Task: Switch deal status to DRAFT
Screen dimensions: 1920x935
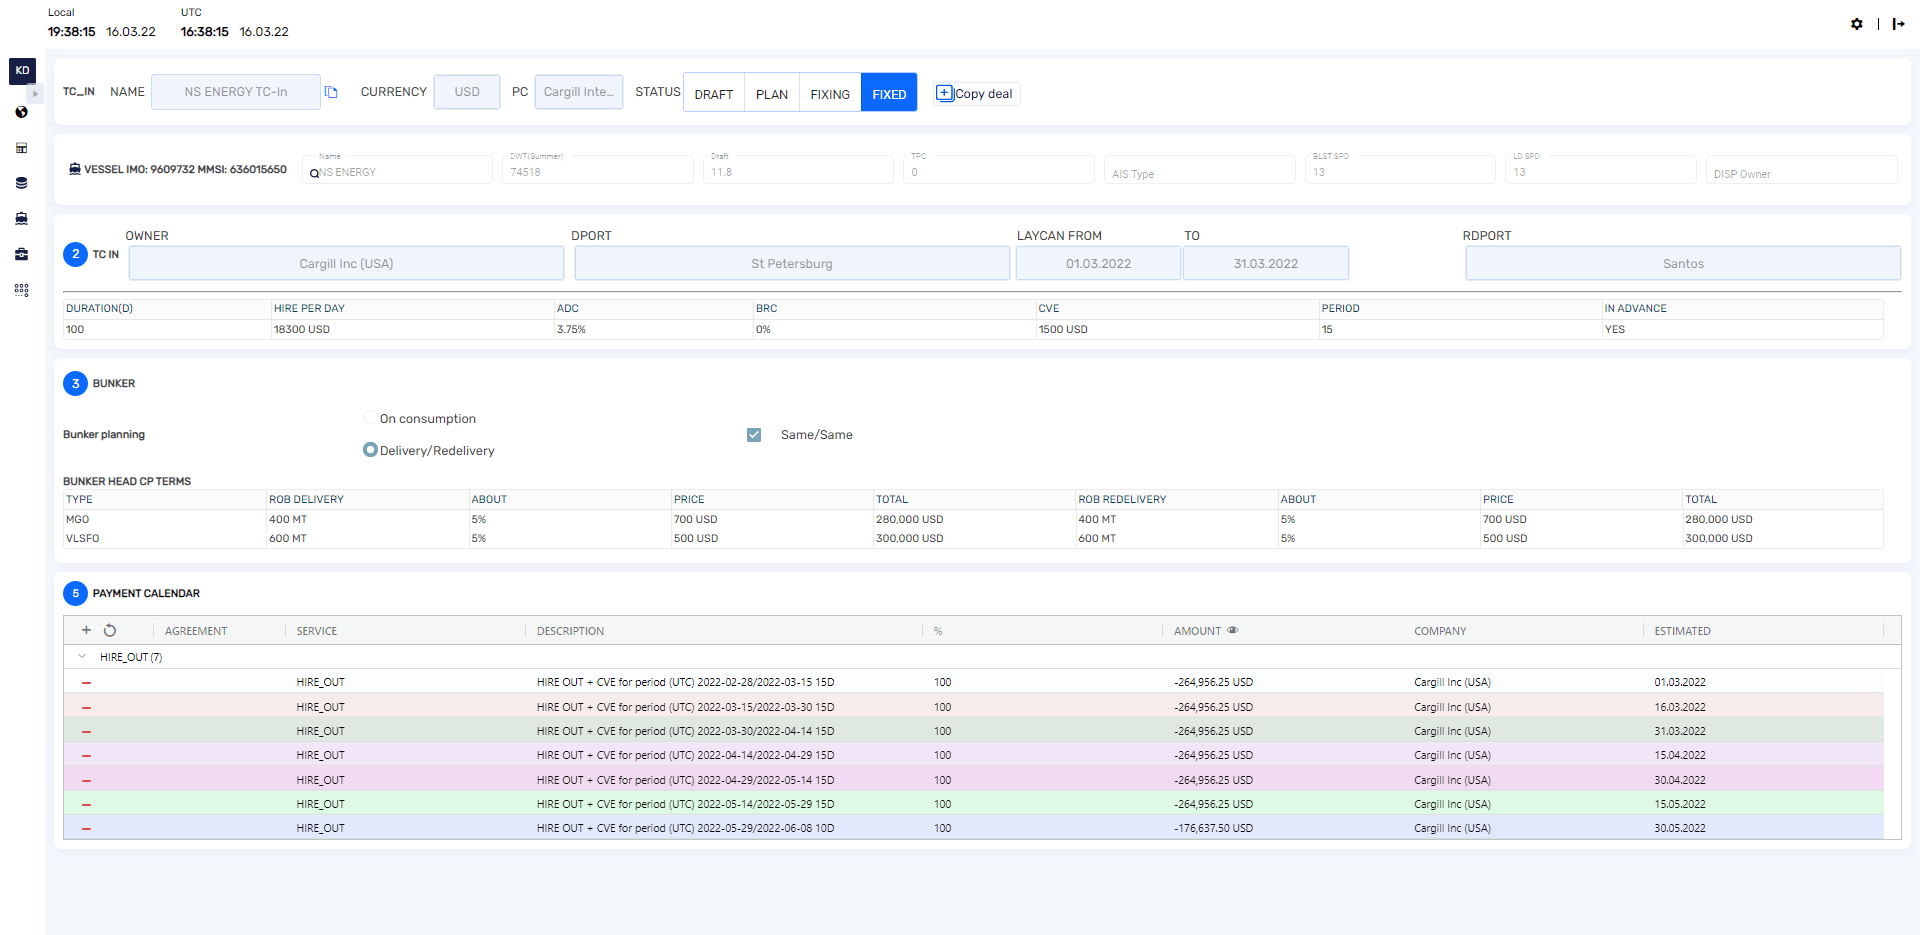Action: click(714, 94)
